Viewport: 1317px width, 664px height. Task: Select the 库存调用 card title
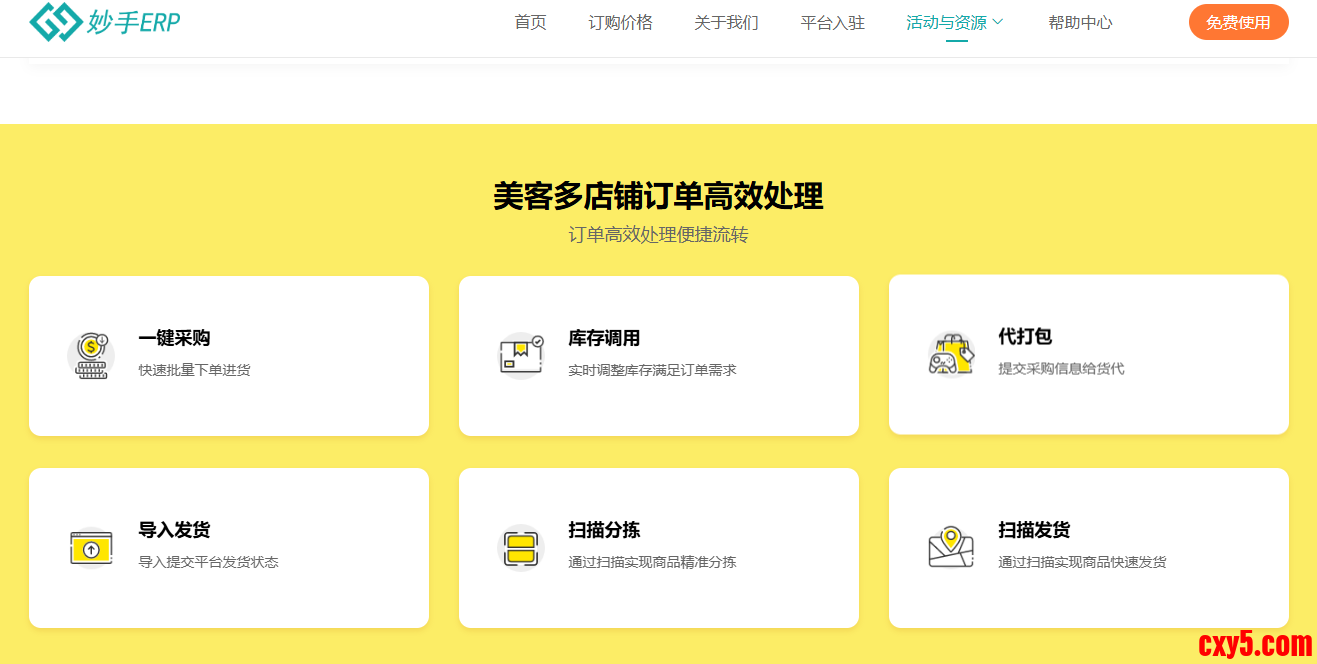[x=604, y=338]
